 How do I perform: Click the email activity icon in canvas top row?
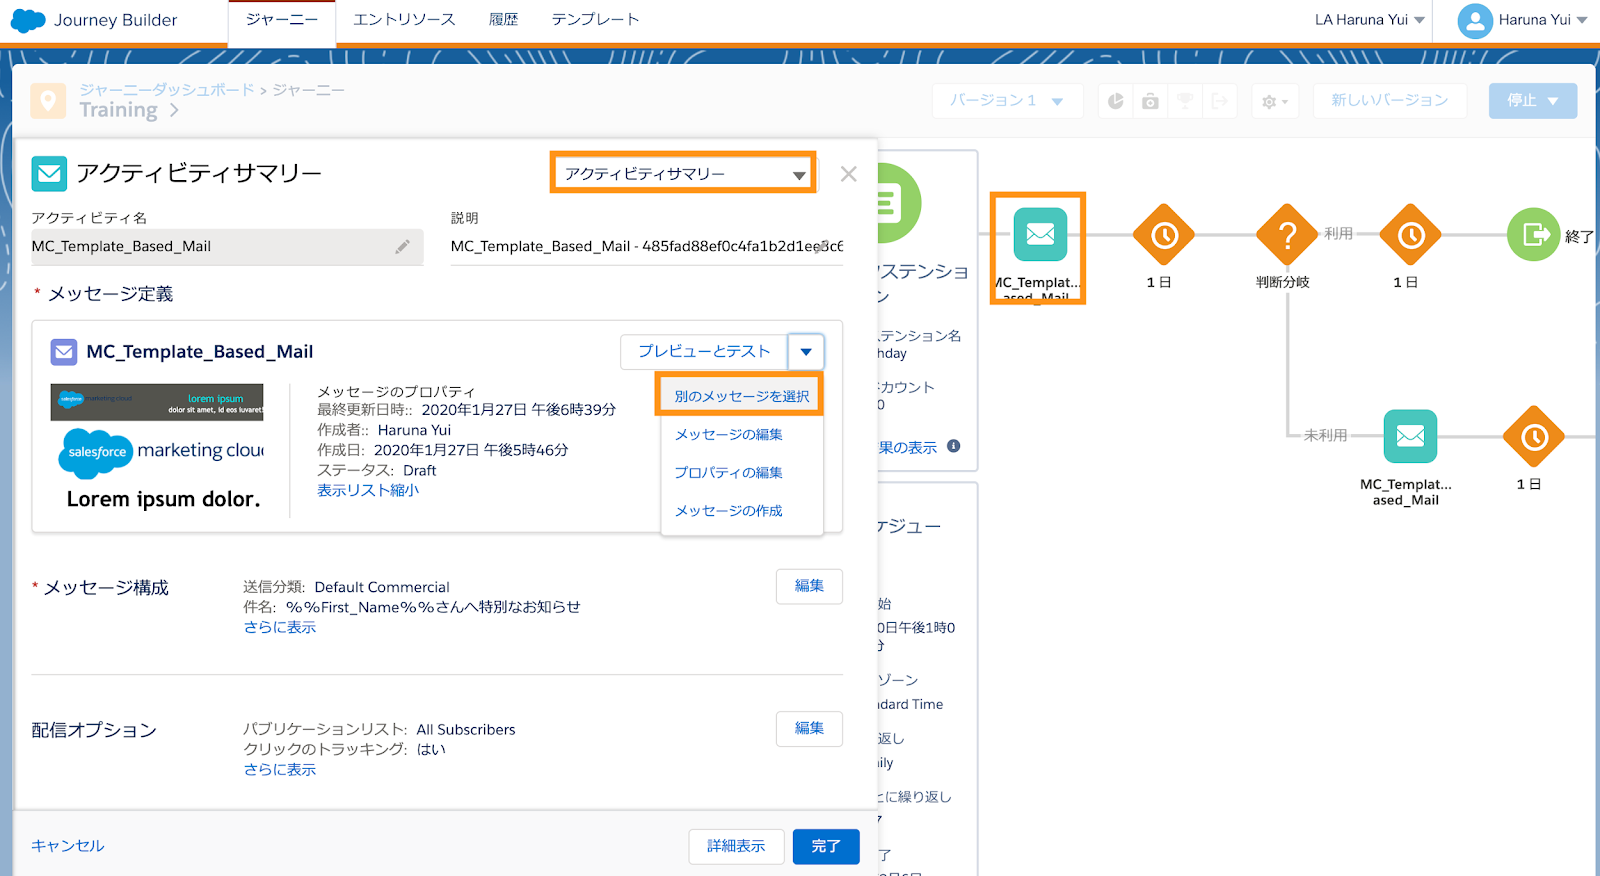point(1040,235)
